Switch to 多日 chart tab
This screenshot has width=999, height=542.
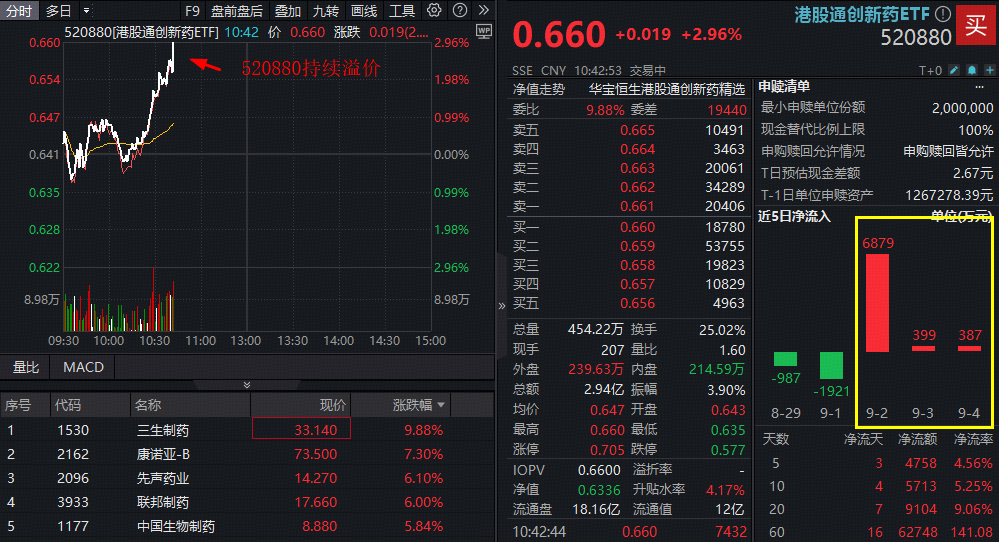[x=59, y=11]
